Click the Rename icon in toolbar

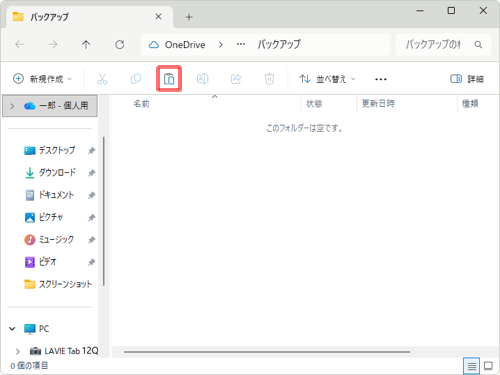pyautogui.click(x=202, y=79)
